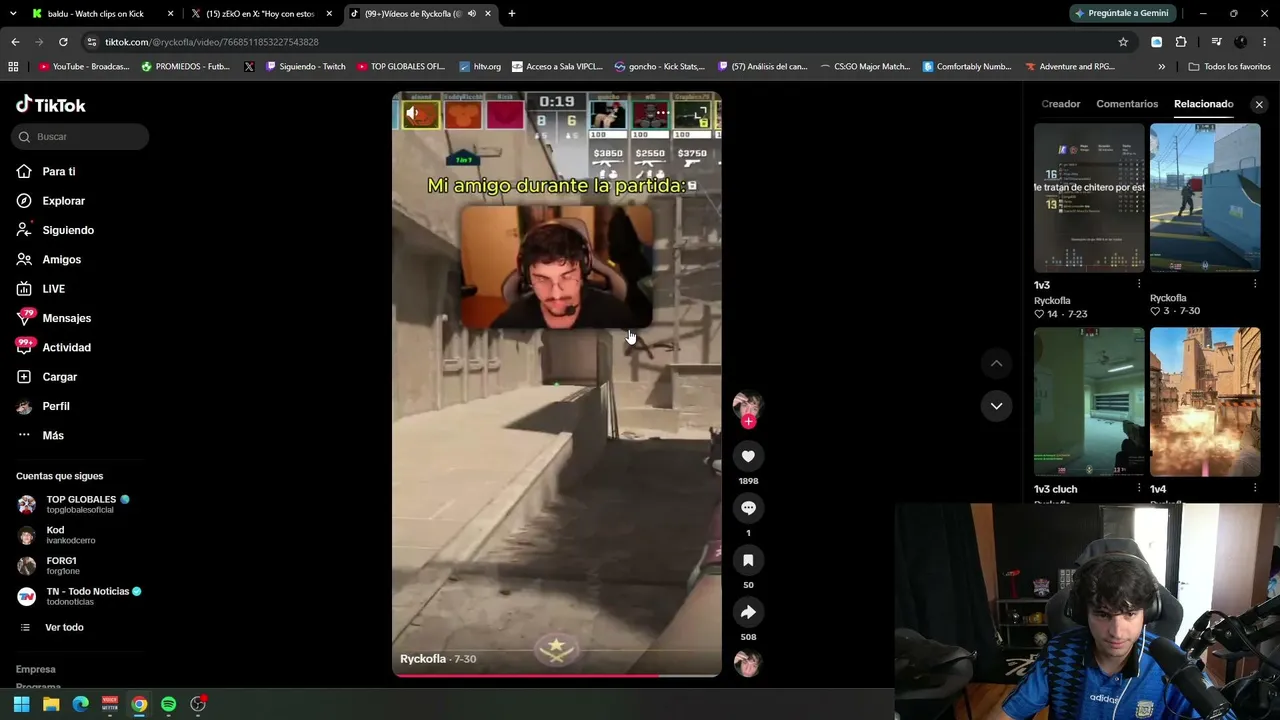Go to the next video arrow
The image size is (1280, 720).
click(x=996, y=405)
